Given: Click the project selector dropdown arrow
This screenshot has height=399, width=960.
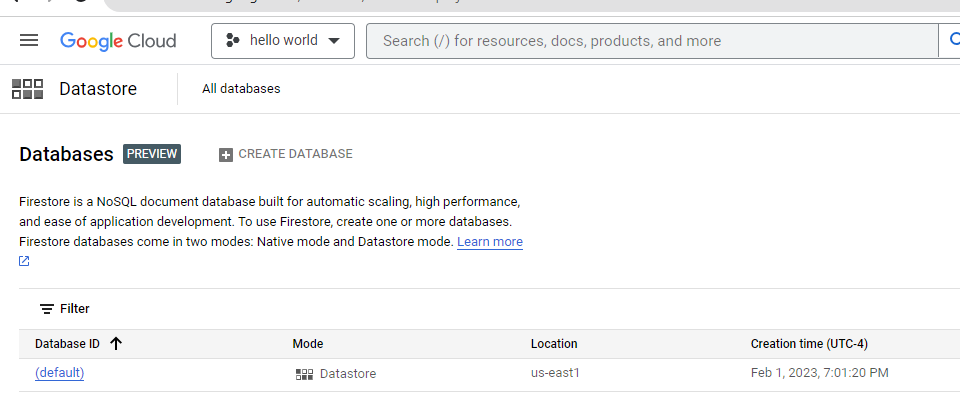Looking at the screenshot, I should [334, 41].
